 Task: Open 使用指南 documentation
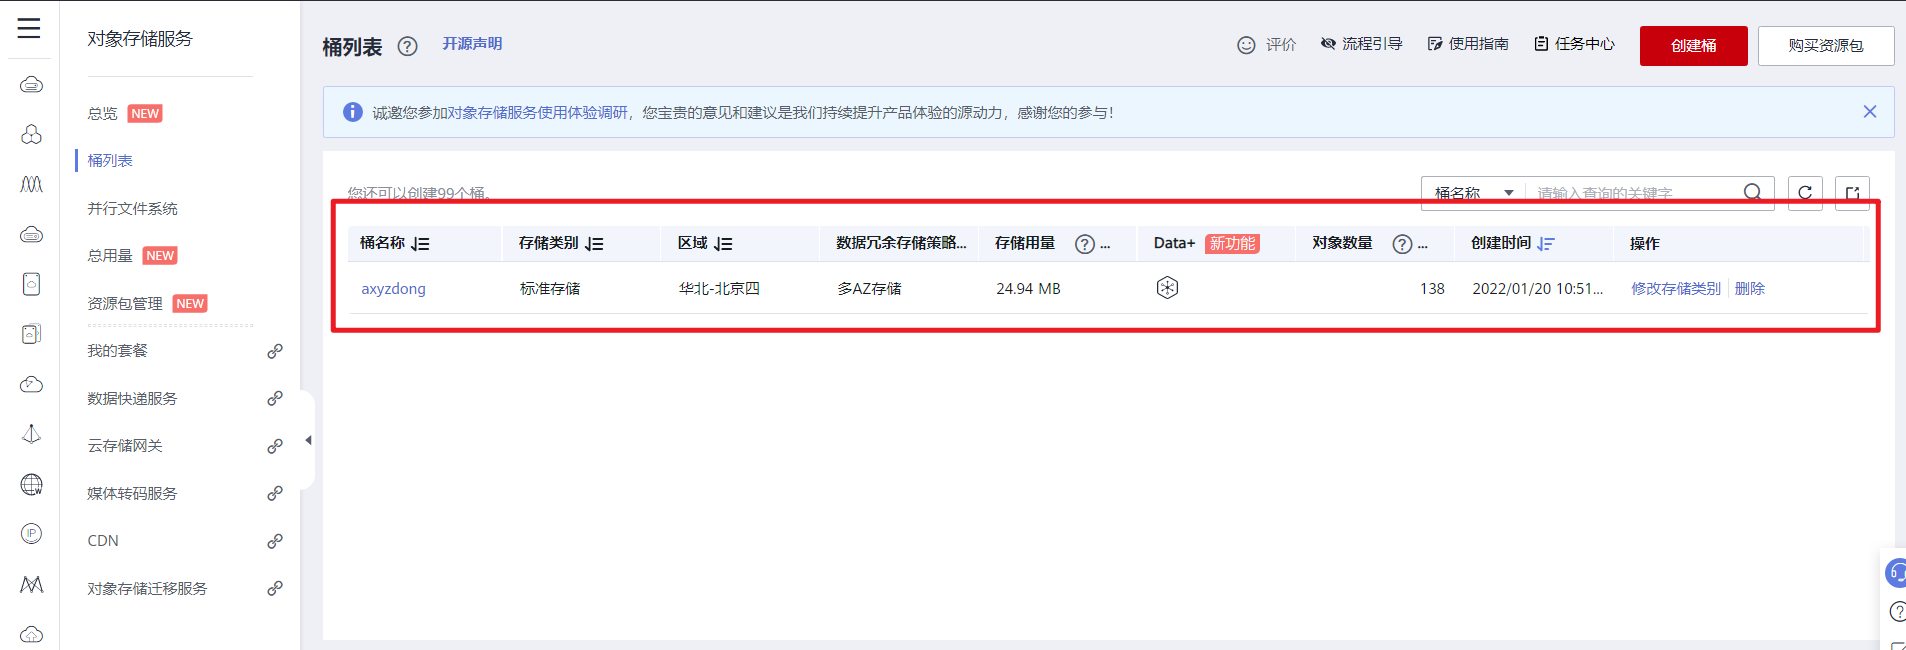pos(1468,44)
